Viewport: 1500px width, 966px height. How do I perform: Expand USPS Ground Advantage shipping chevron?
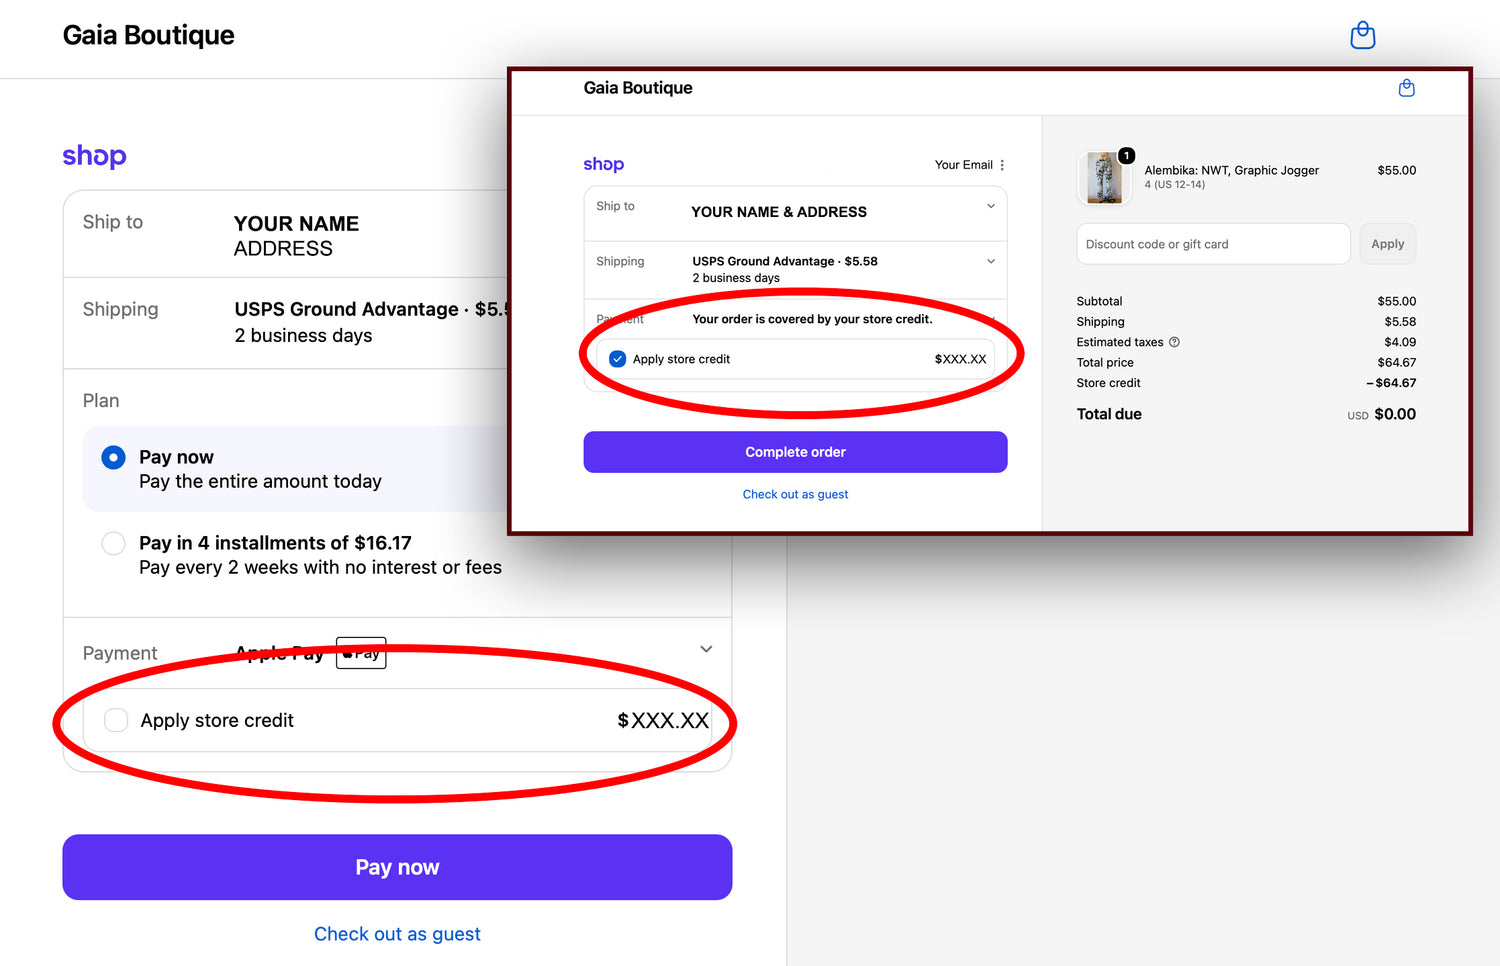point(991,261)
